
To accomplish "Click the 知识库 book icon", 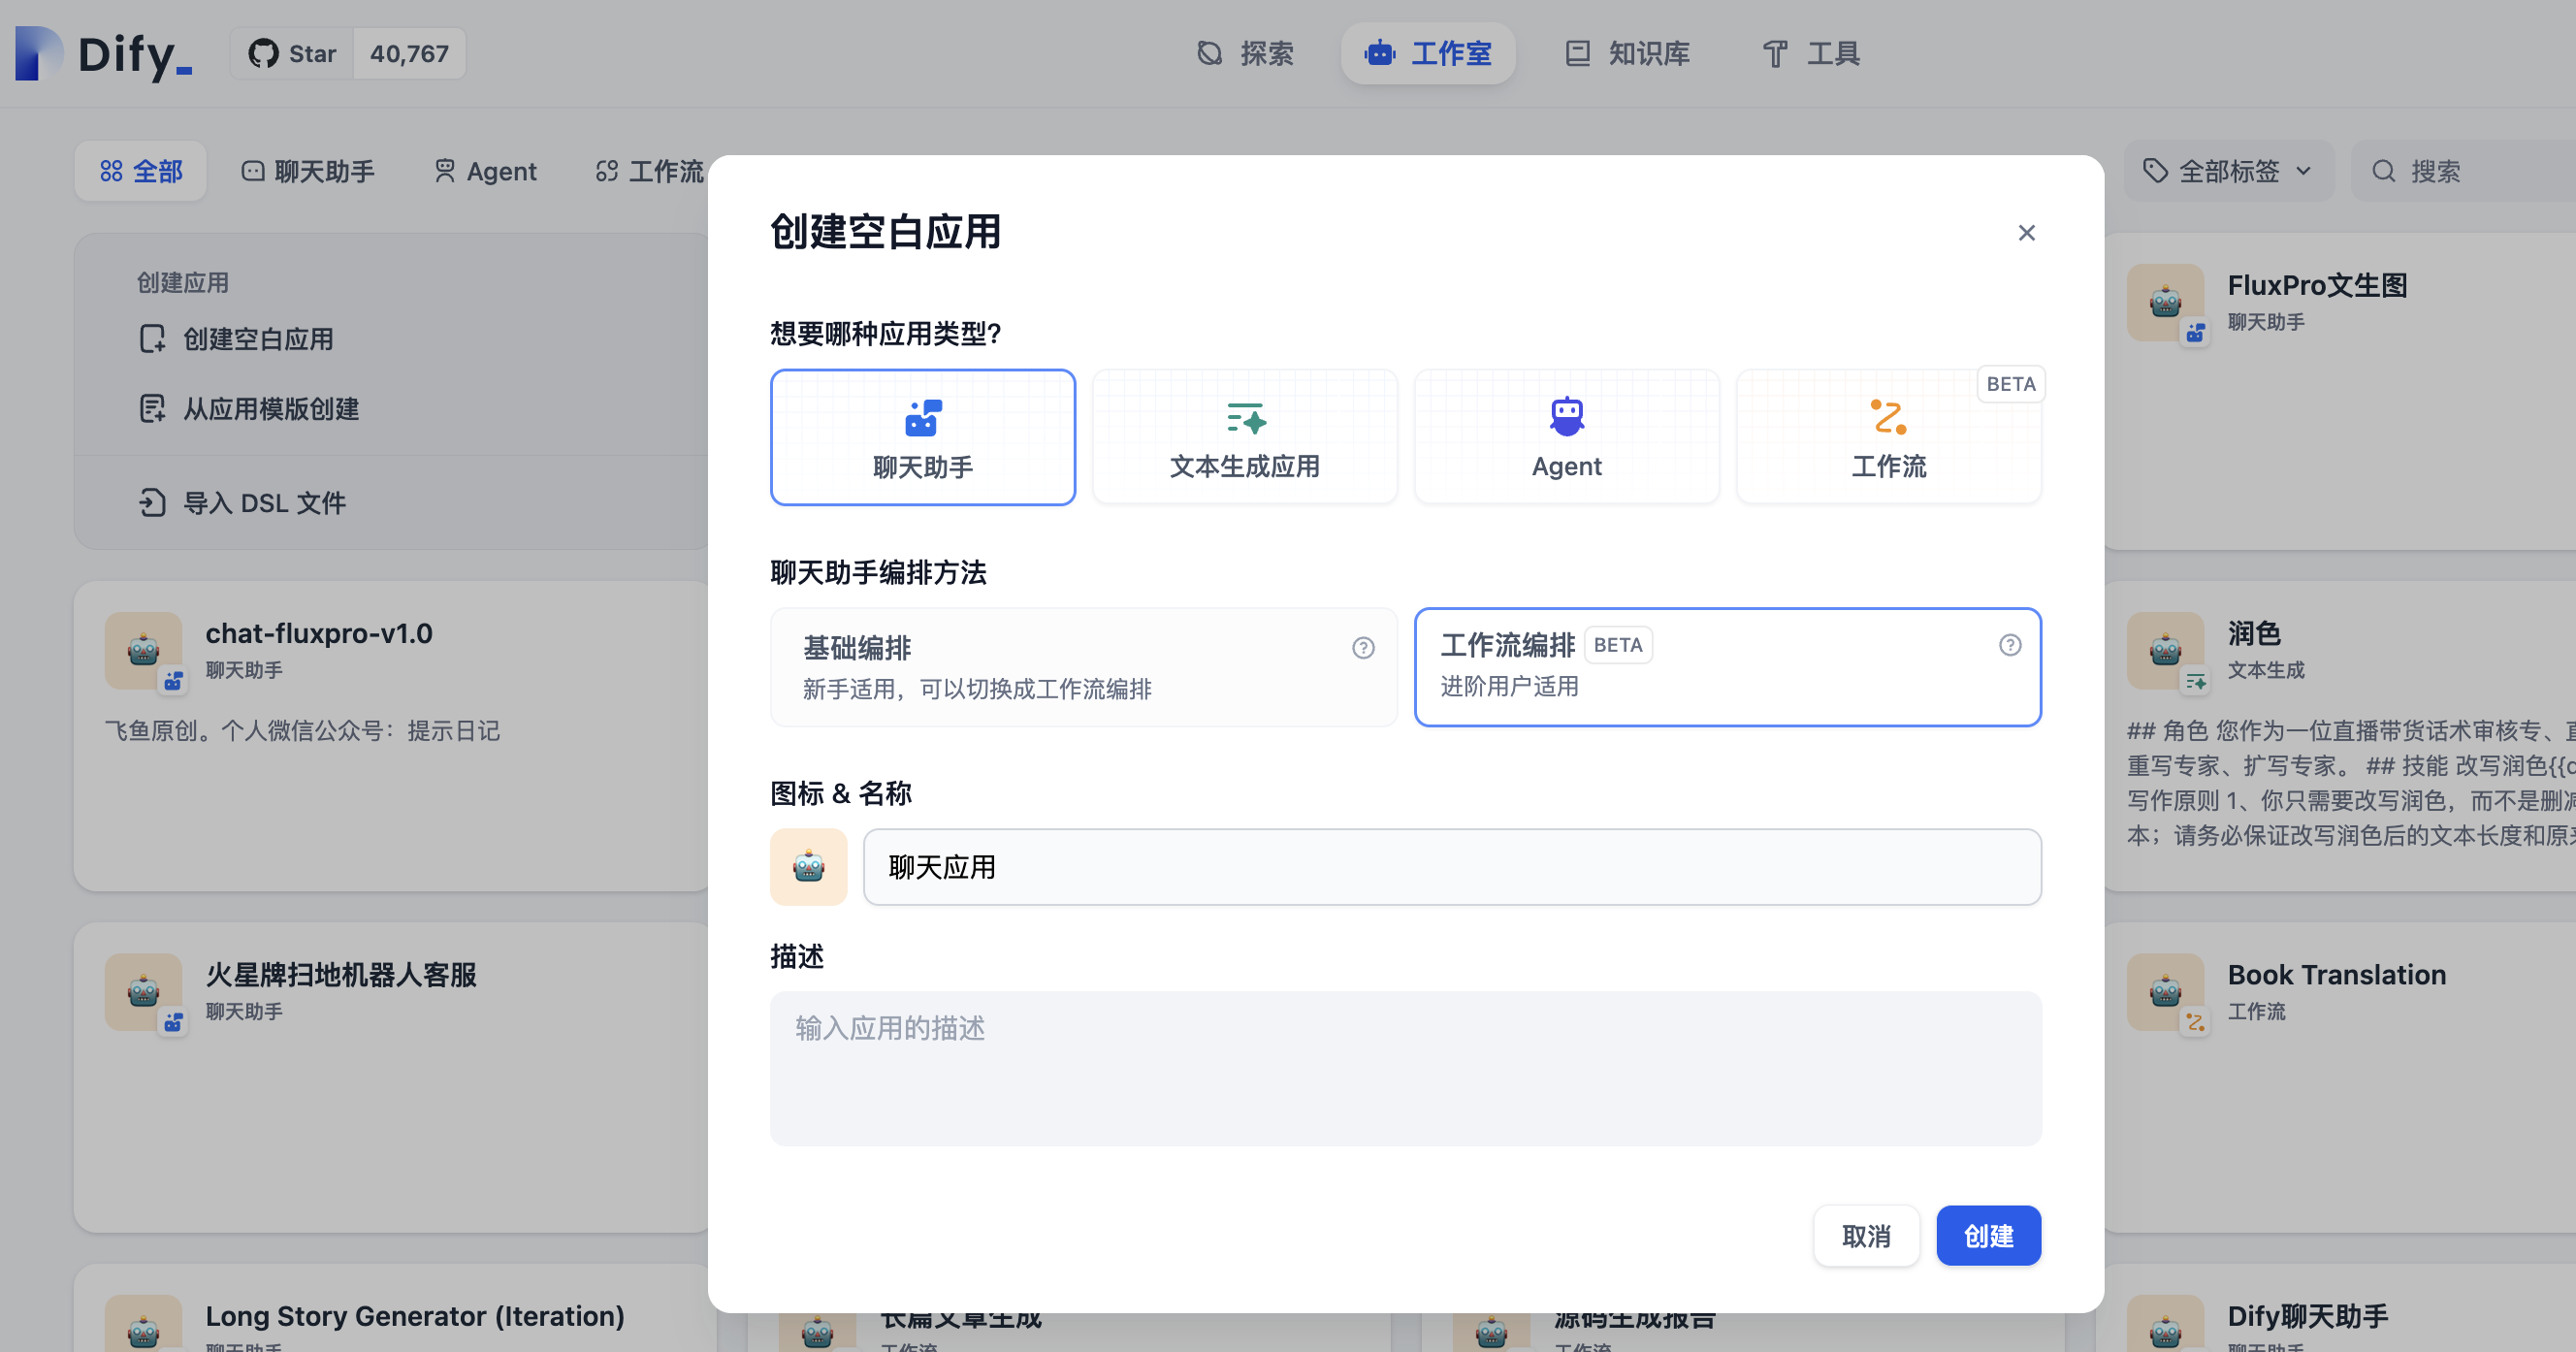I will coord(1577,53).
